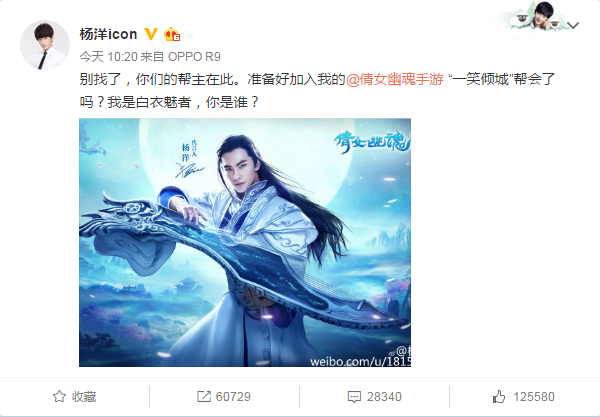Click the post text about 一笑倾城 帮会
Viewport: 600px width, 417px height.
[x=317, y=90]
